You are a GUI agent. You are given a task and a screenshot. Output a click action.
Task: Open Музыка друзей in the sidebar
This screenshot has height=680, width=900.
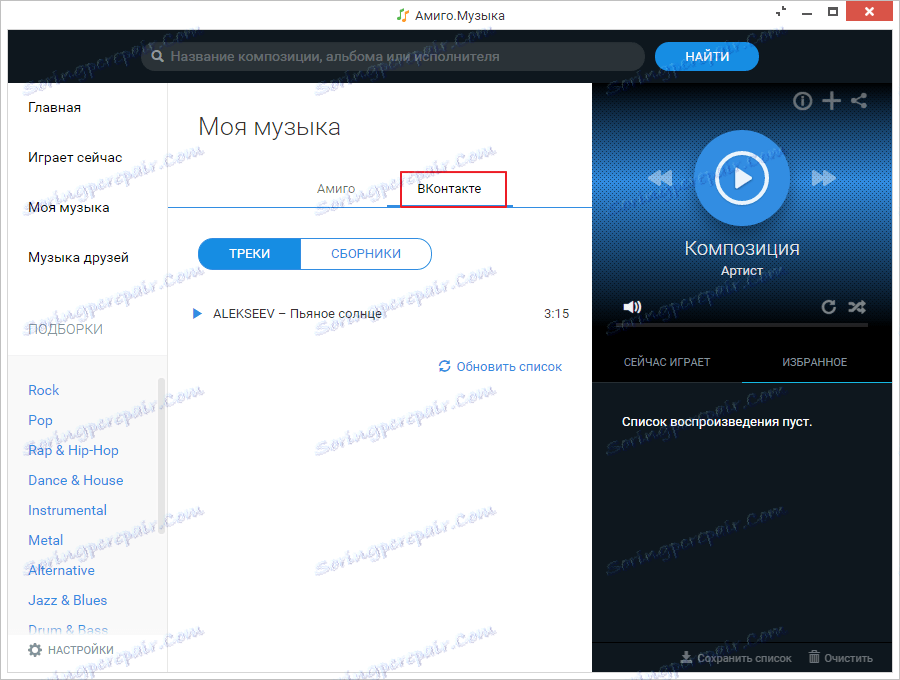pyautogui.click(x=78, y=257)
